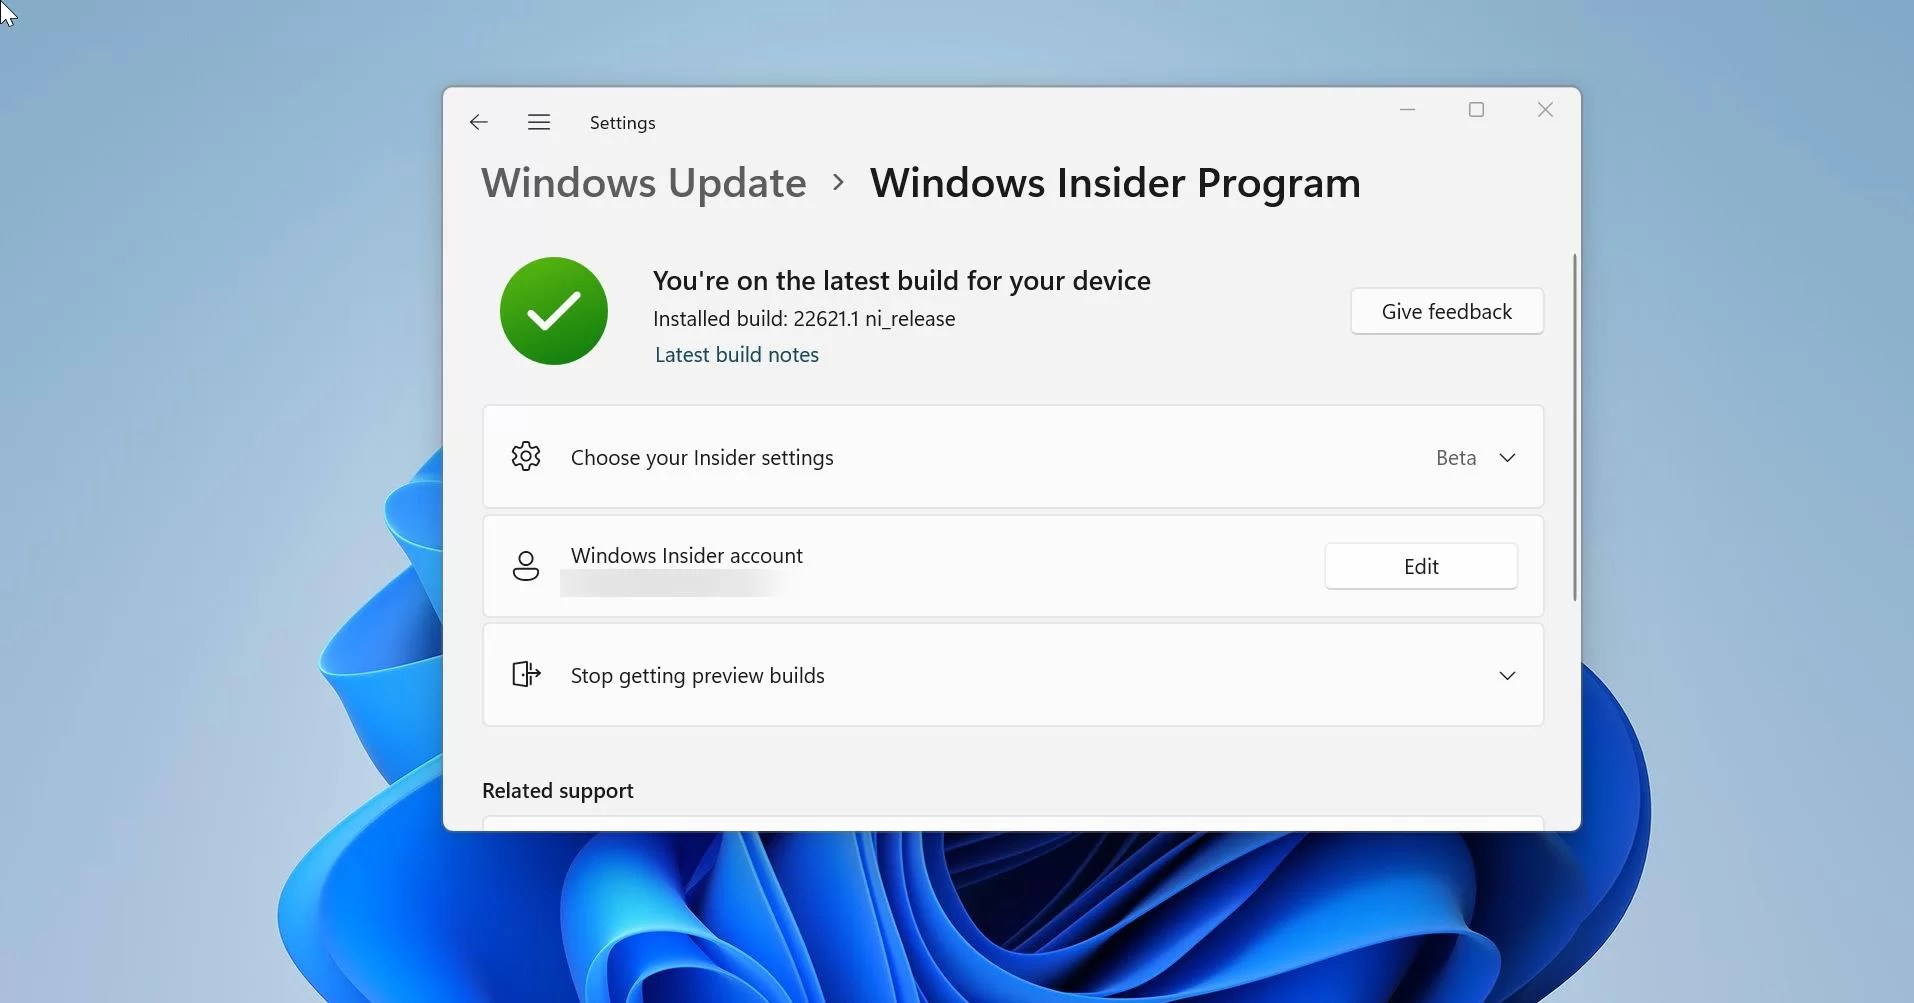1914x1003 pixels.
Task: Select the Windows Insider account label
Action: pyautogui.click(x=687, y=555)
